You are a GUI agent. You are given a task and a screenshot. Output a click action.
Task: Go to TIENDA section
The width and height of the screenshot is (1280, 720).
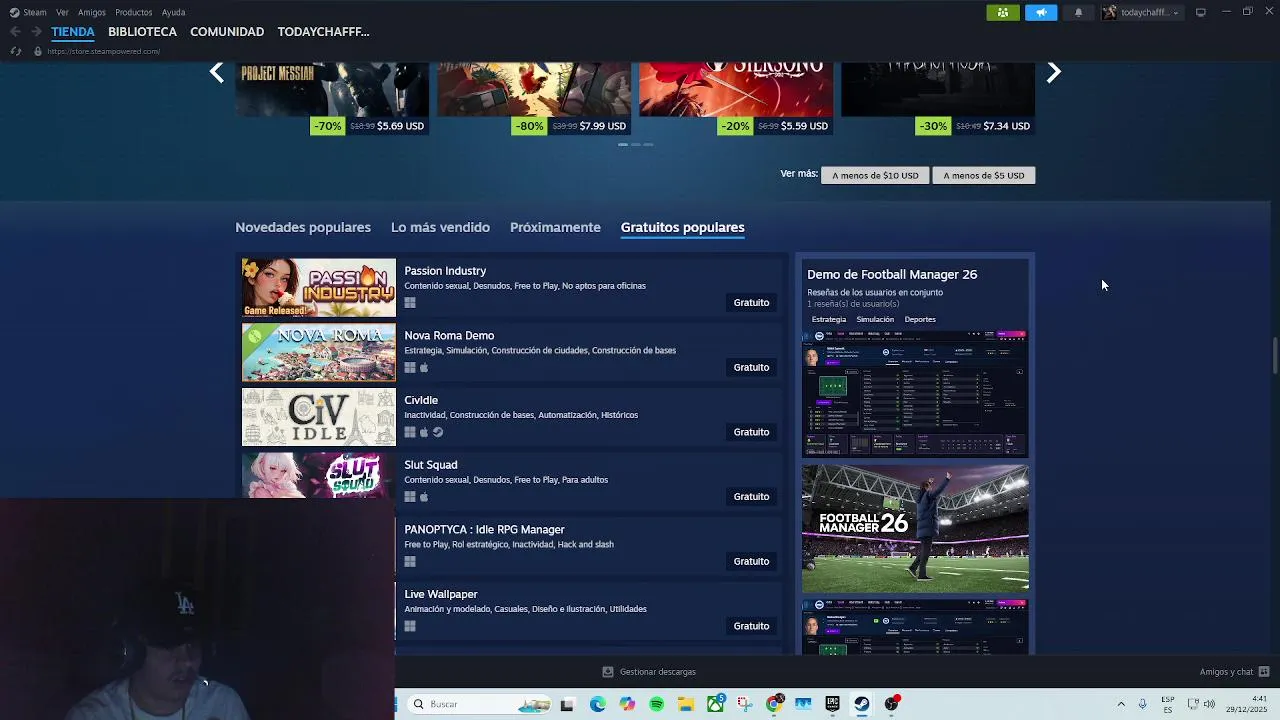[73, 31]
